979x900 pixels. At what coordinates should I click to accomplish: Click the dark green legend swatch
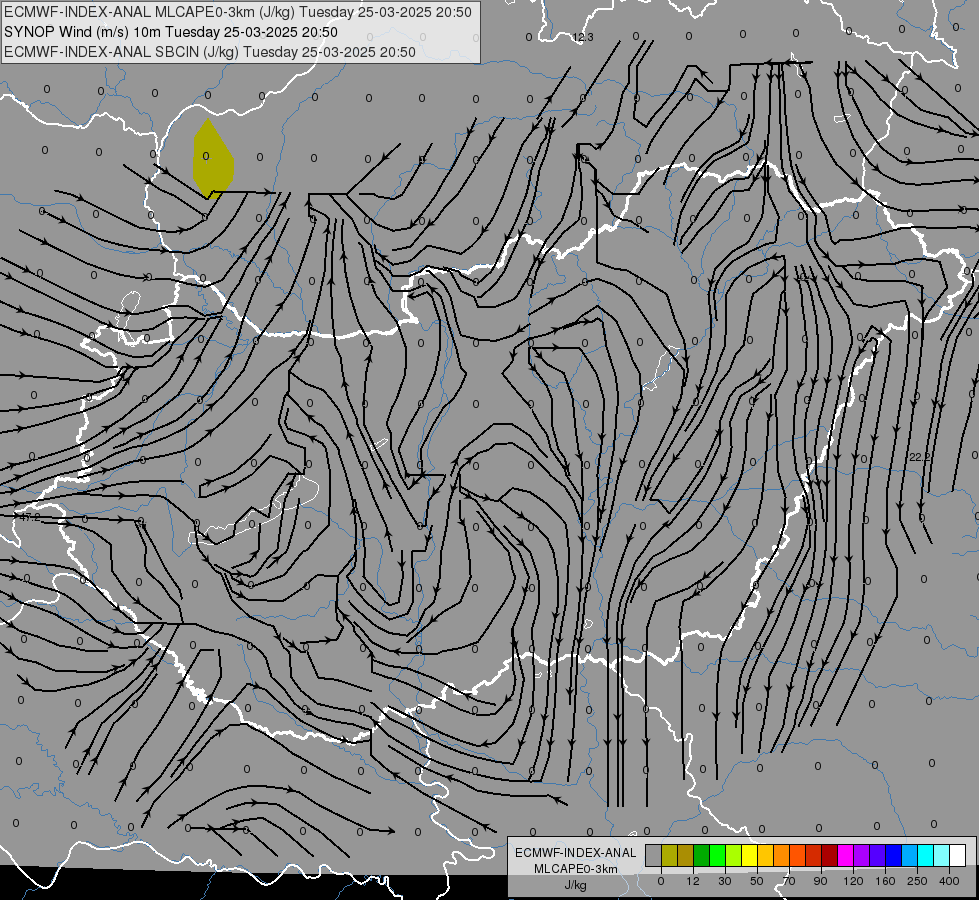pyautogui.click(x=702, y=855)
